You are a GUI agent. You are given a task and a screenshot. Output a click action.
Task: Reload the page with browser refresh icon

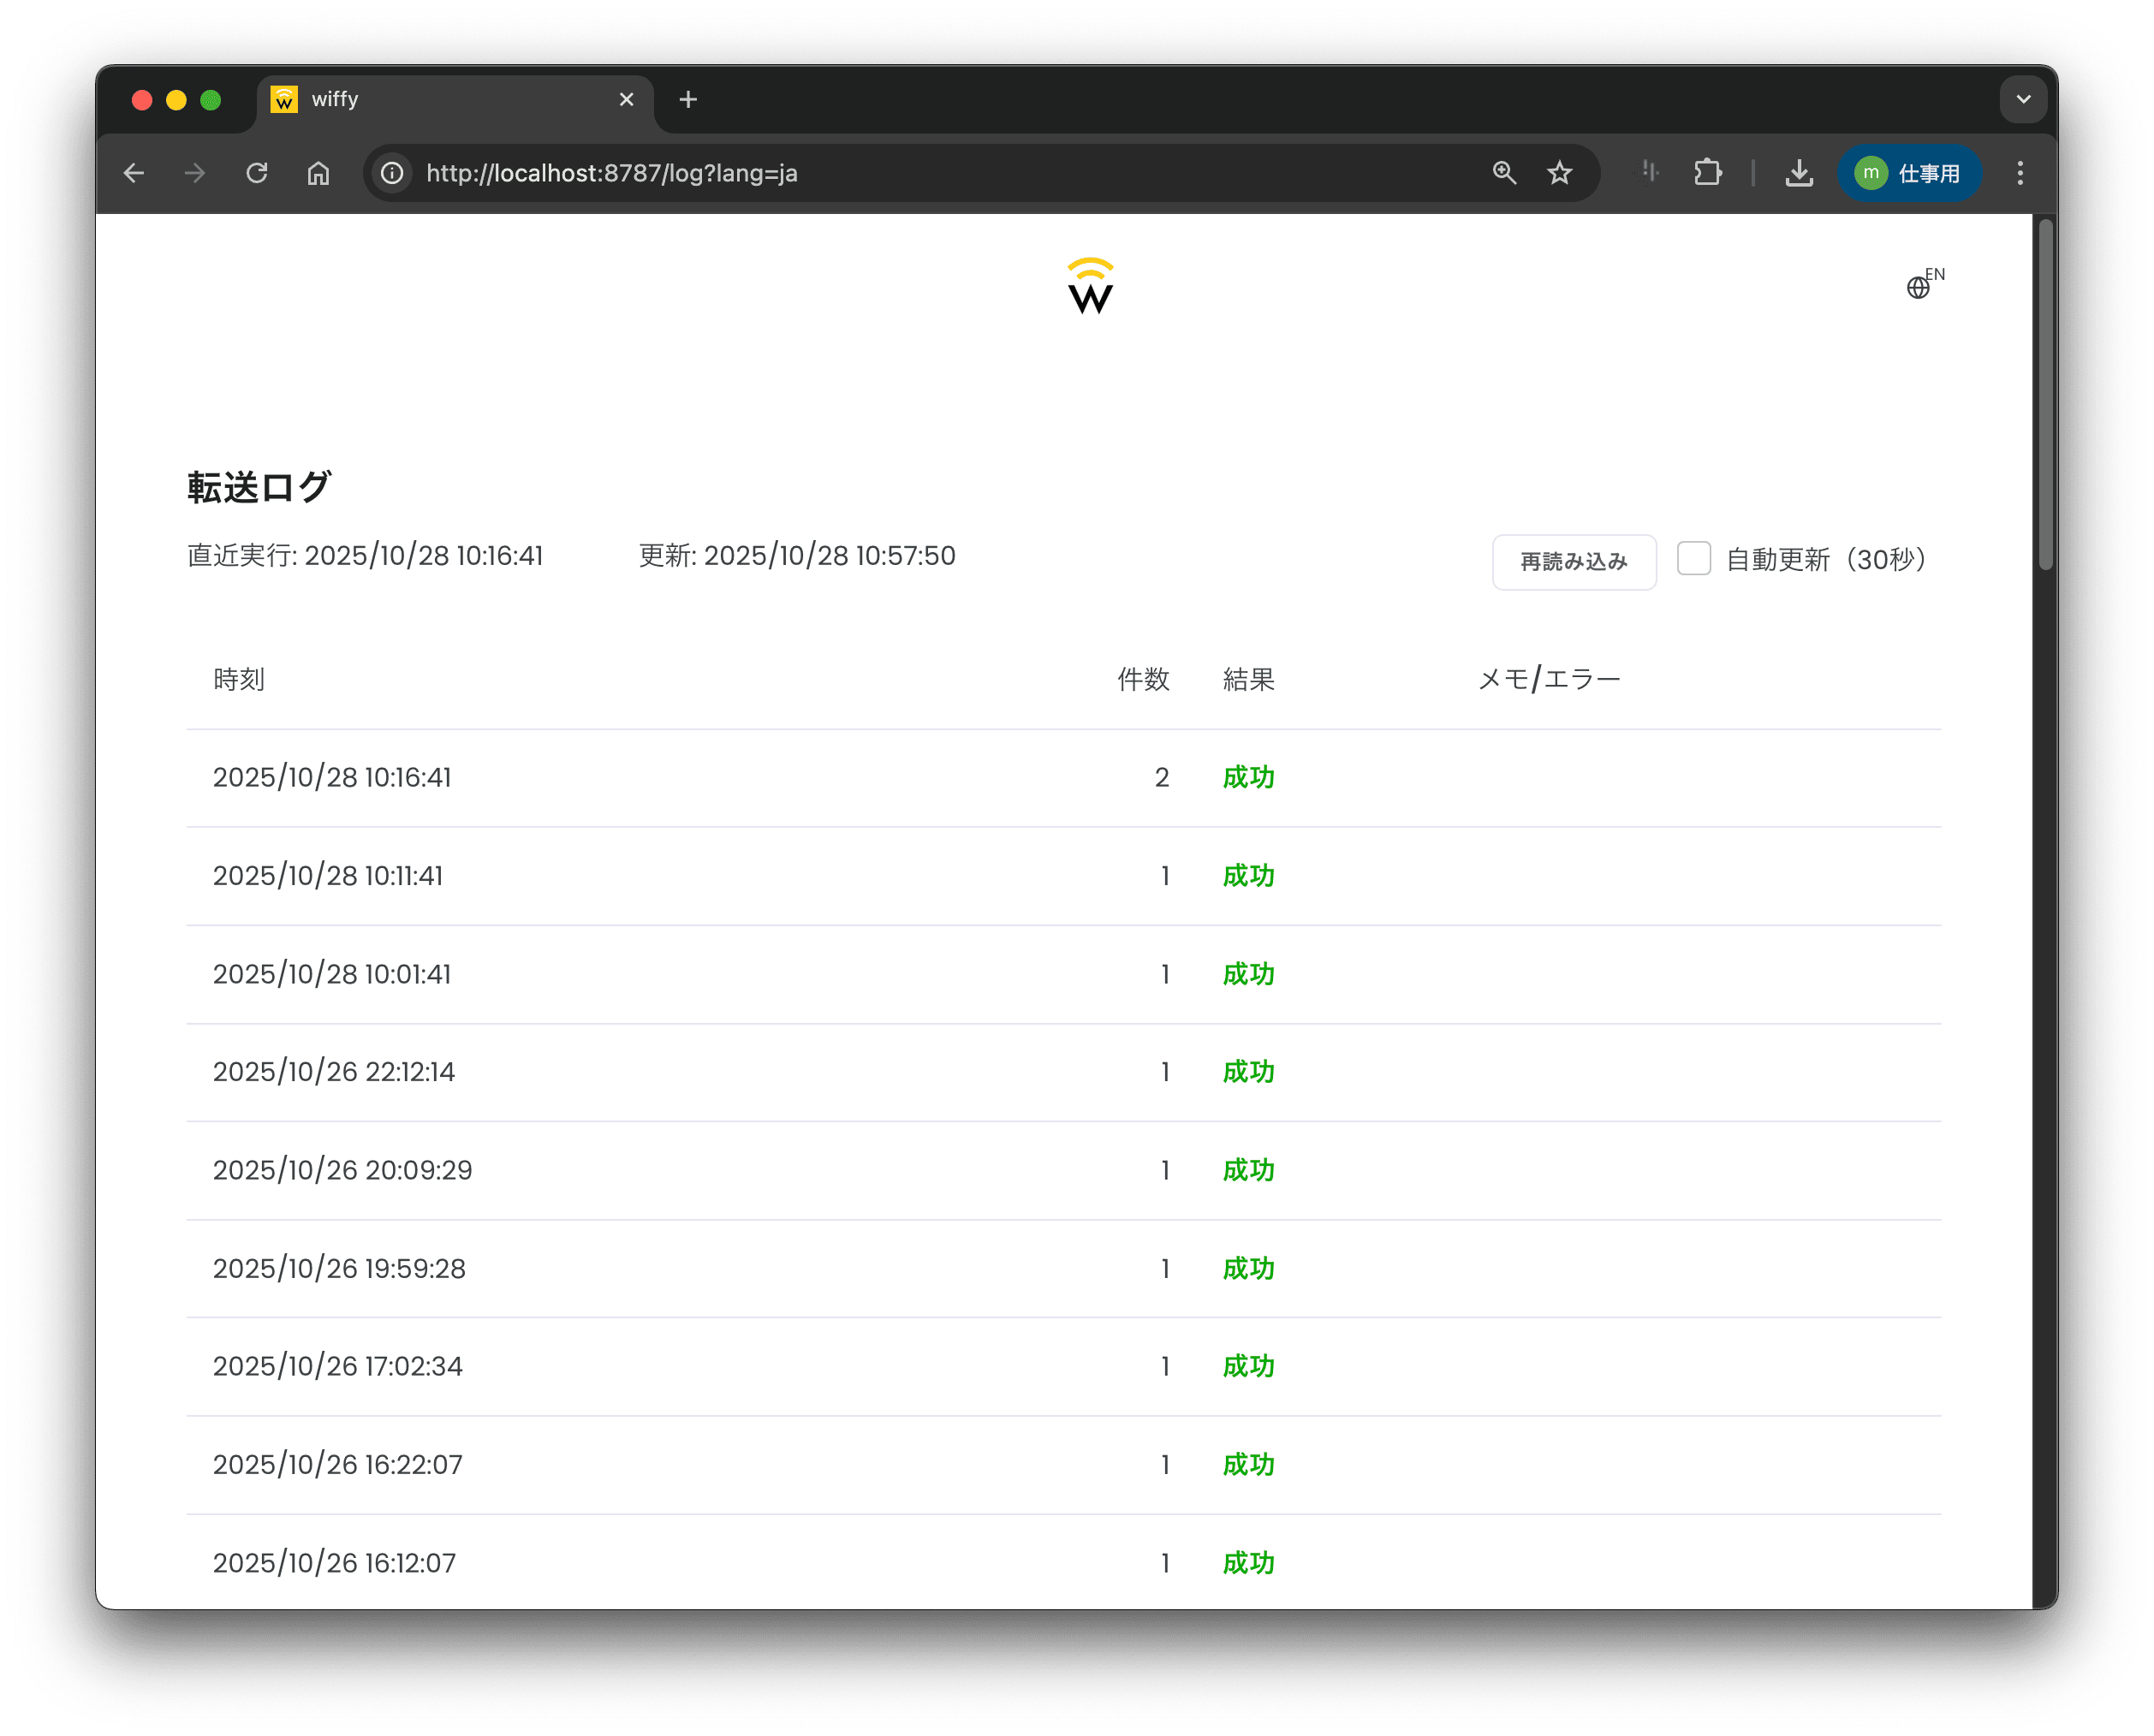[257, 173]
